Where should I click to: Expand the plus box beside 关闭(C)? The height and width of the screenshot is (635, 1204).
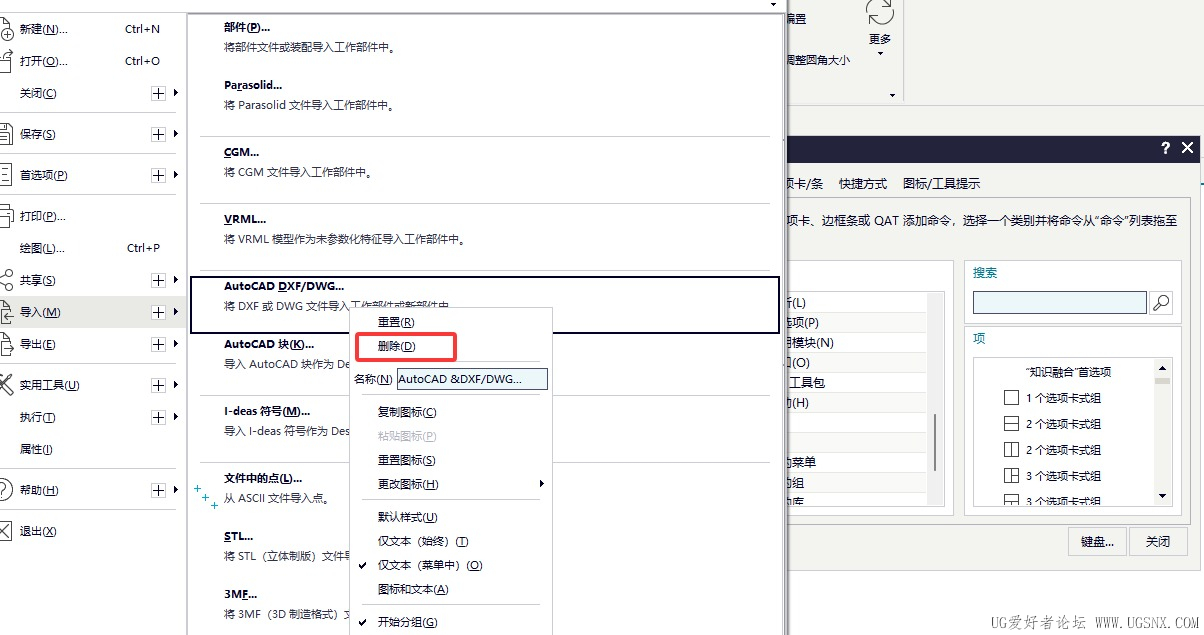click(158, 93)
